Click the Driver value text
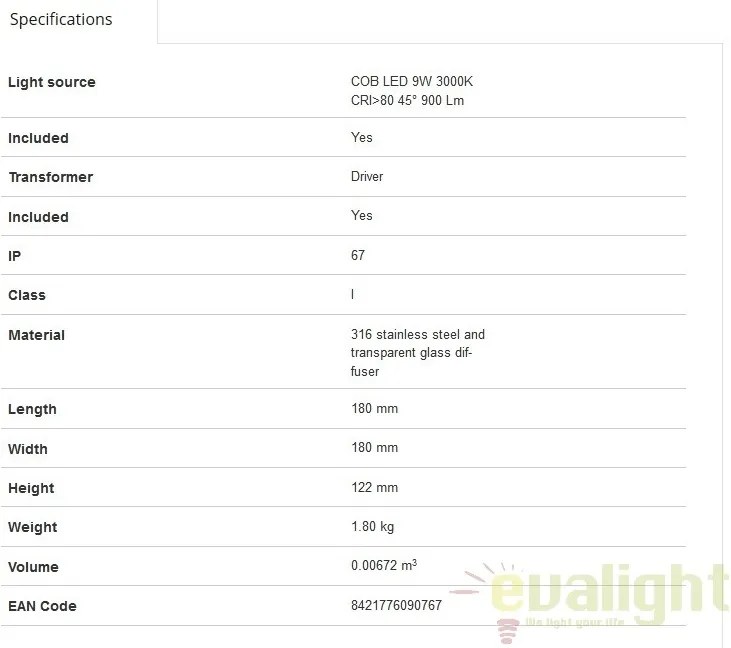 click(x=367, y=176)
